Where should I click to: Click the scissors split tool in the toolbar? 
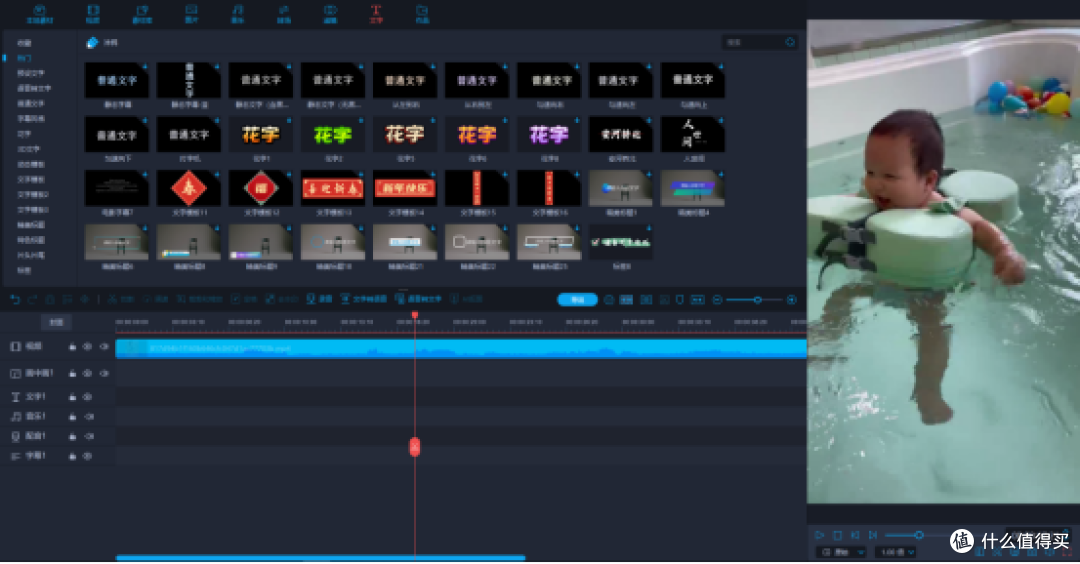tap(120, 300)
